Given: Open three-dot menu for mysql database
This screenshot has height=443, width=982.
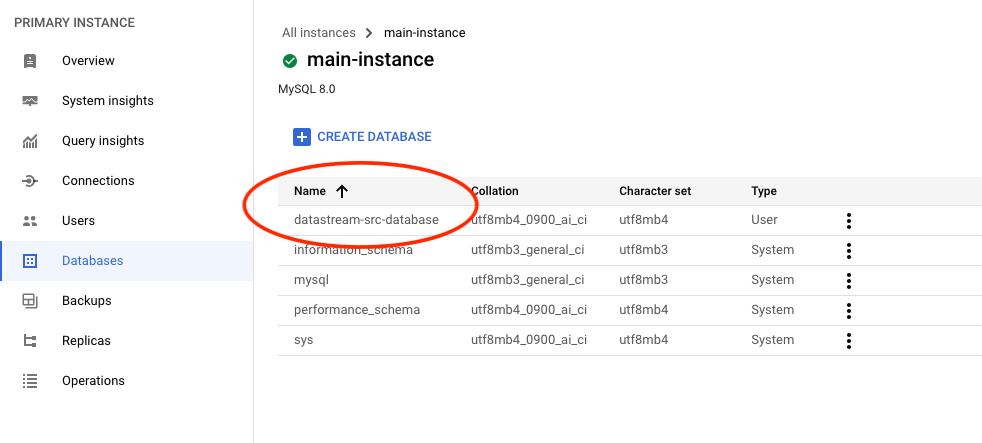Looking at the screenshot, I should click(848, 281).
